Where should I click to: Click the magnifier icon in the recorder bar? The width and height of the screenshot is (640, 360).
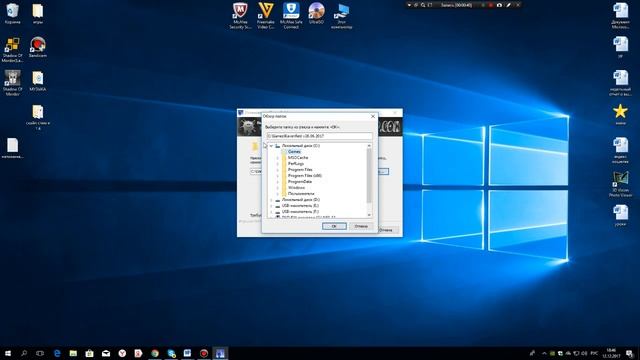pos(423,5)
